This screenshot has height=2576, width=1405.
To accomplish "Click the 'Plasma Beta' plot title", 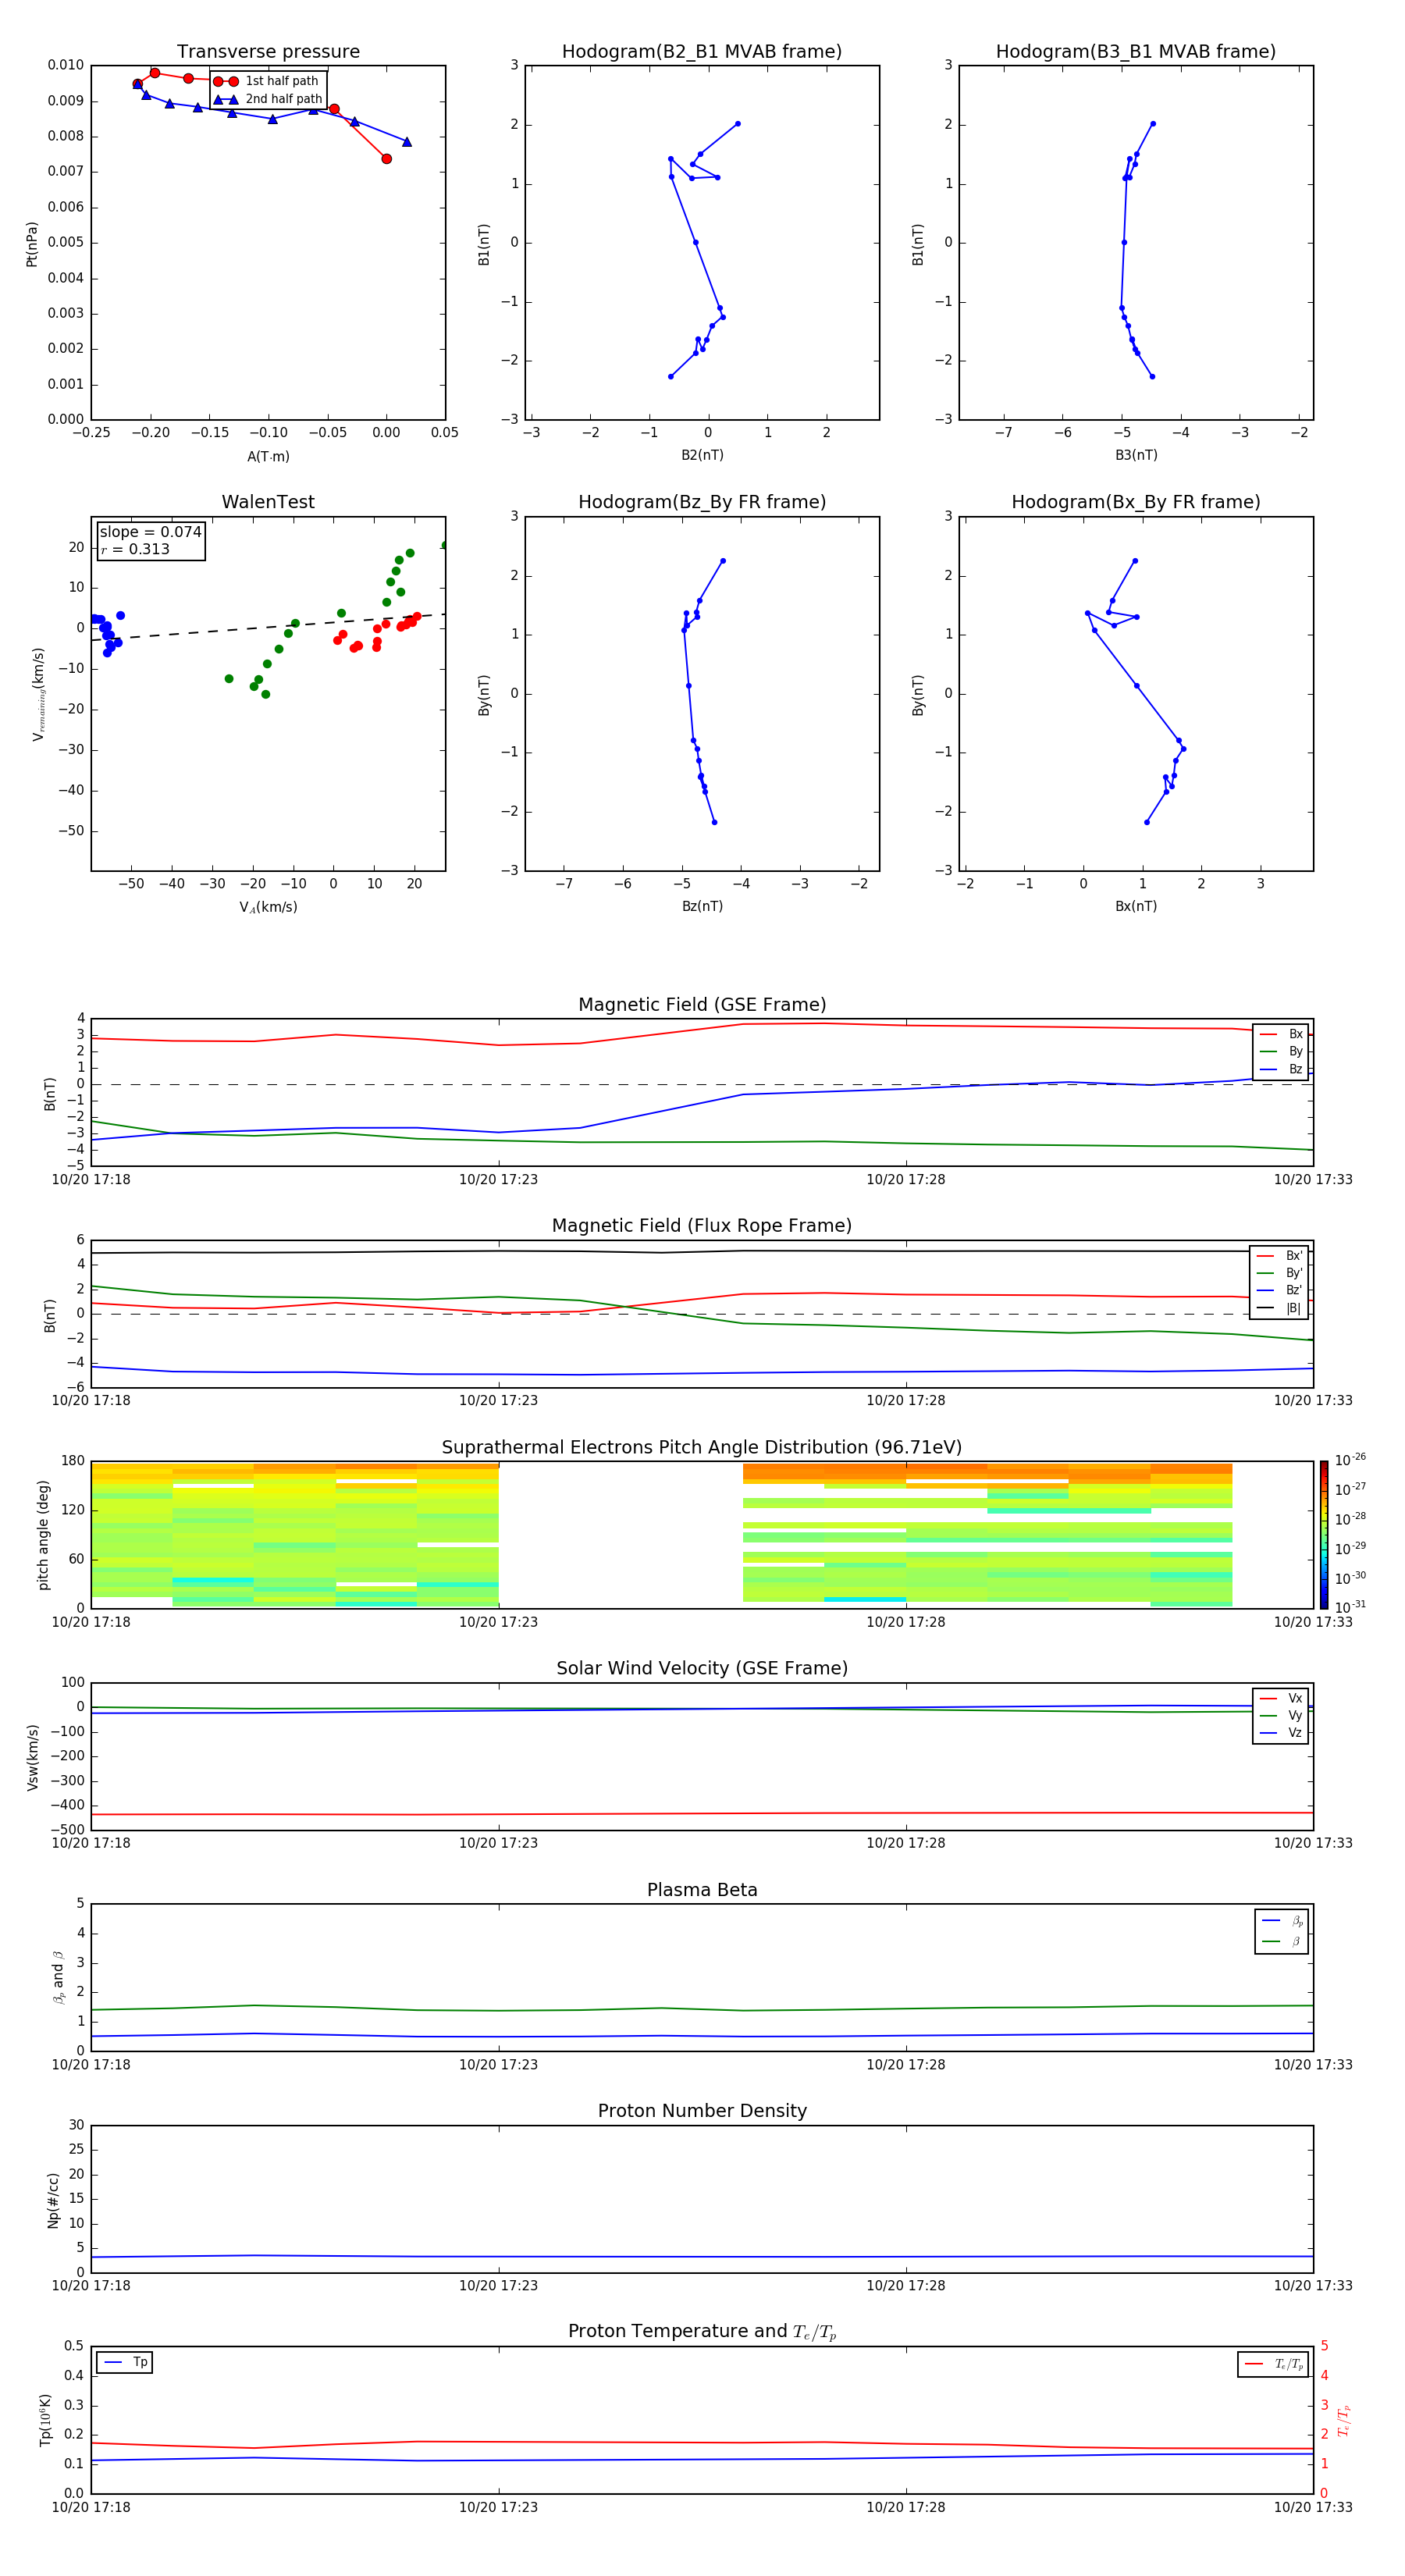I will point(702,1891).
